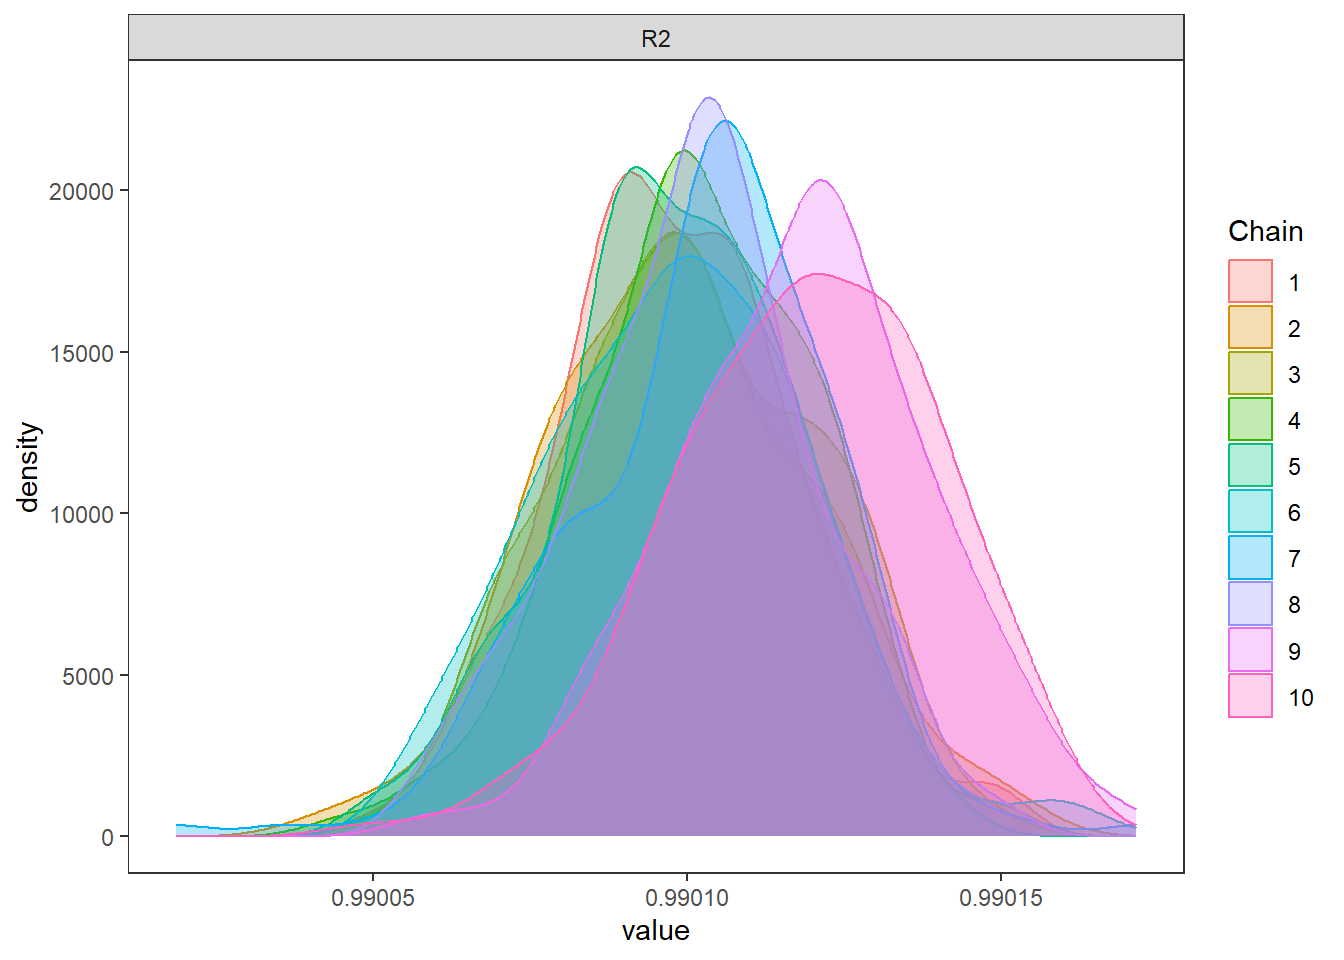The image size is (1344, 960).
Task: Click the pink Chain 10 legend swatch
Action: coord(1250,696)
